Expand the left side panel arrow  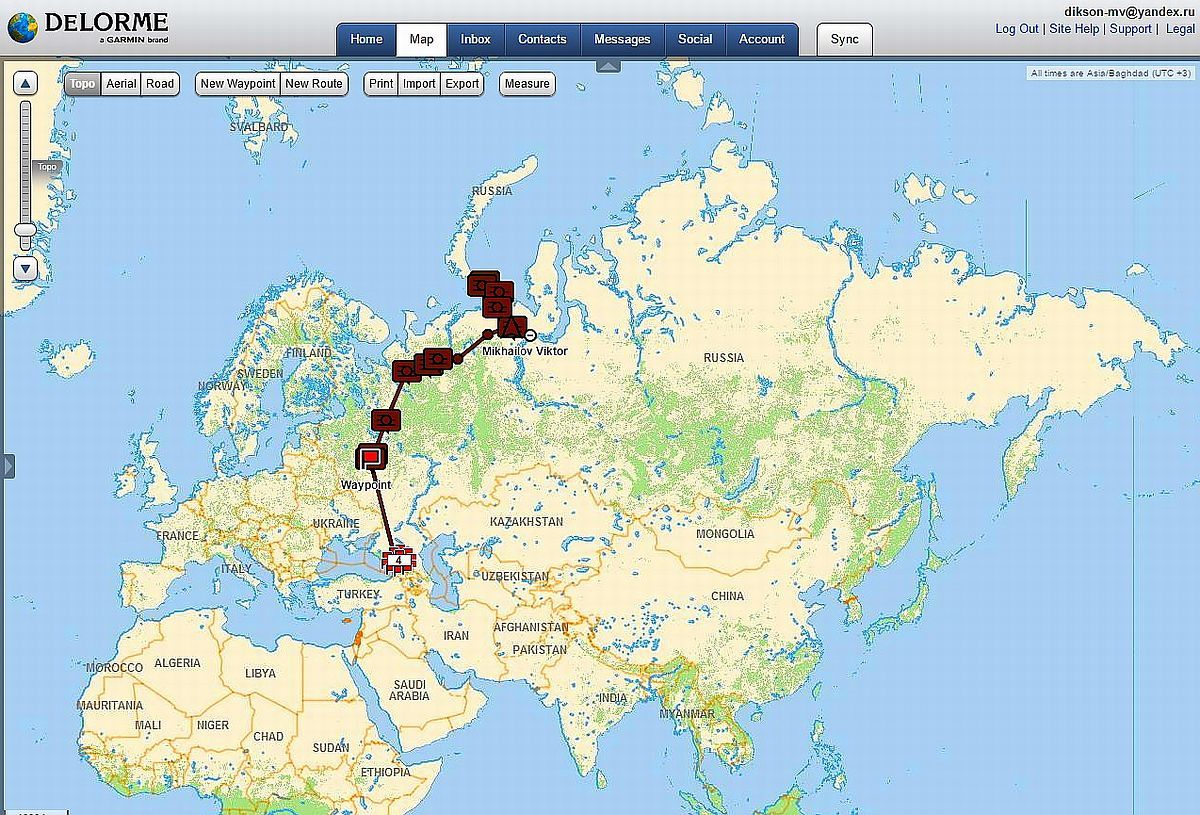click(9, 466)
